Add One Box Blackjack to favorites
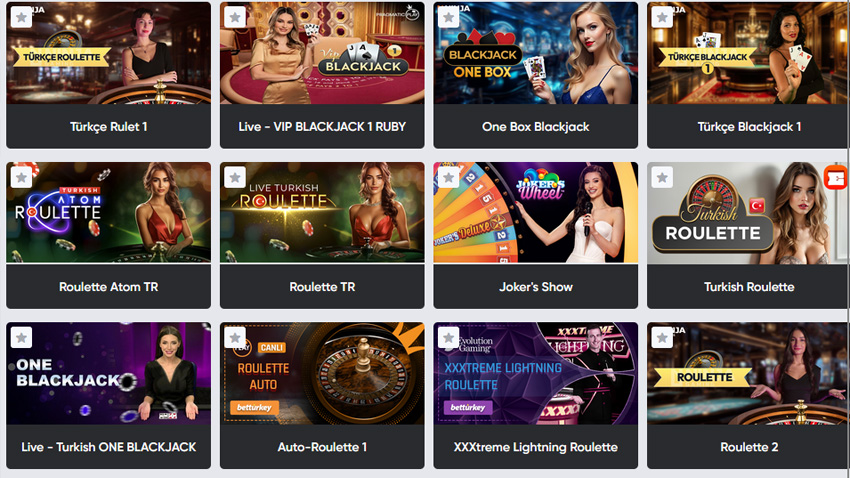The width and height of the screenshot is (850, 478). 448,17
